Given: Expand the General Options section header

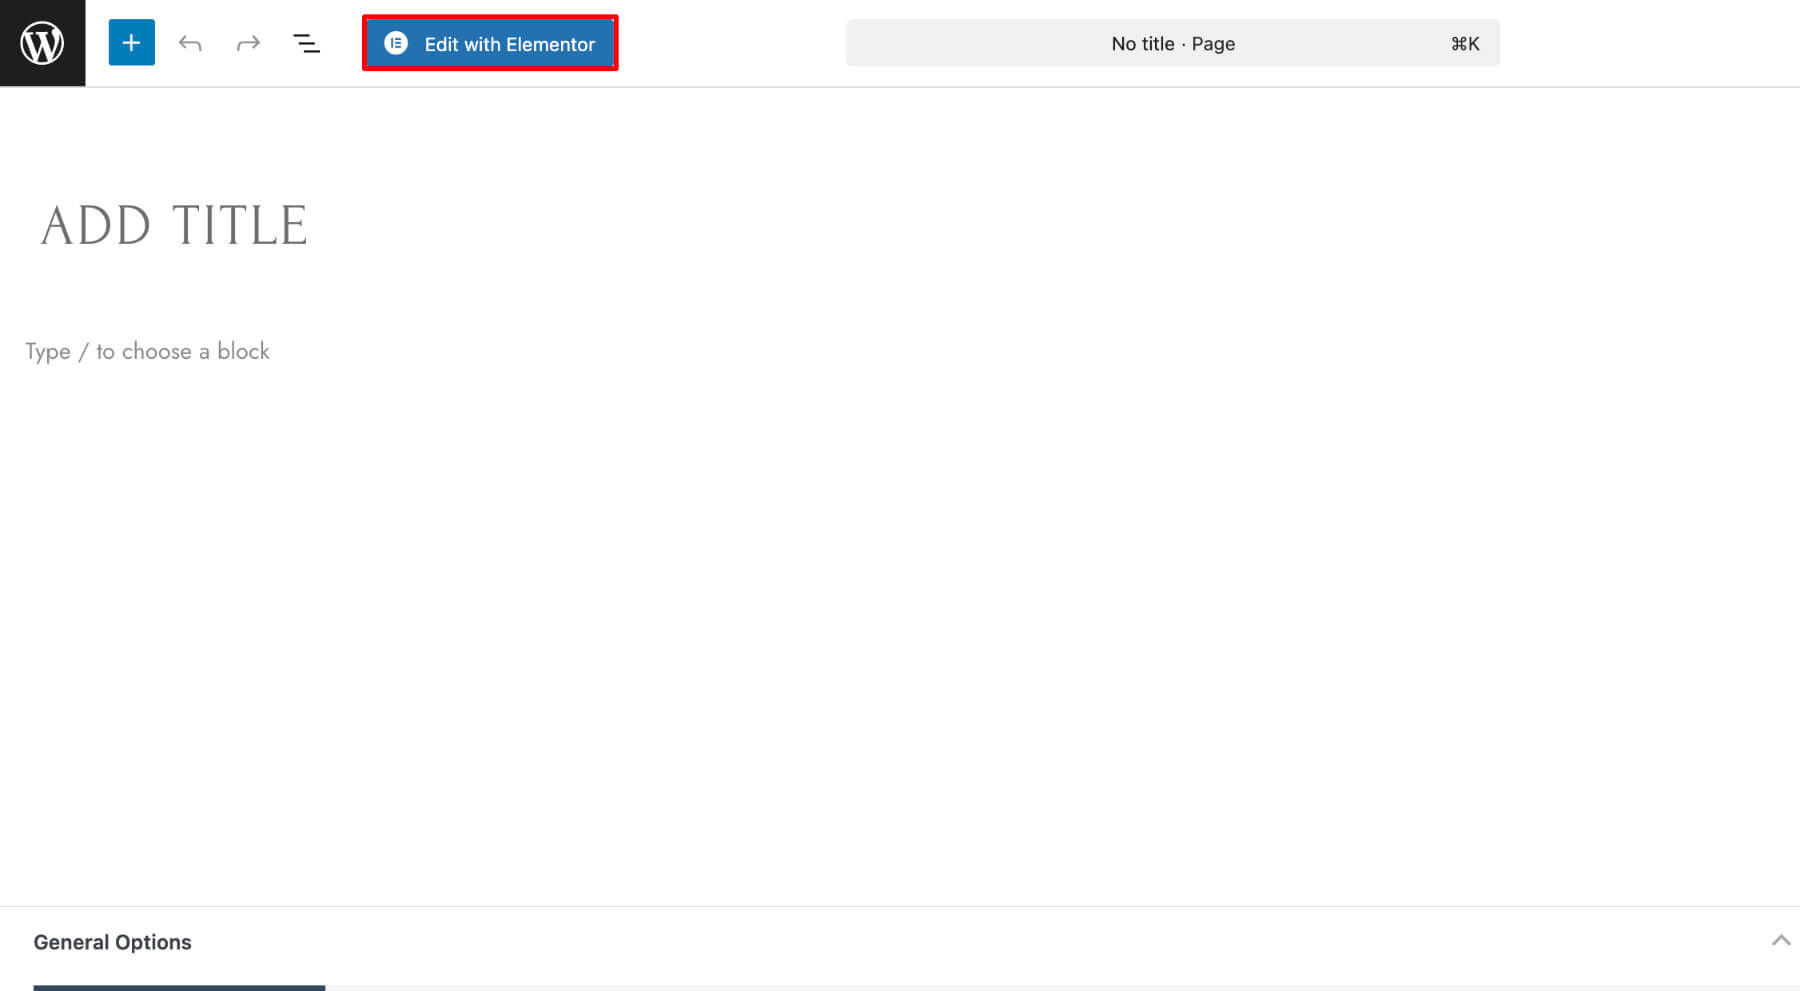Looking at the screenshot, I should [x=112, y=941].
